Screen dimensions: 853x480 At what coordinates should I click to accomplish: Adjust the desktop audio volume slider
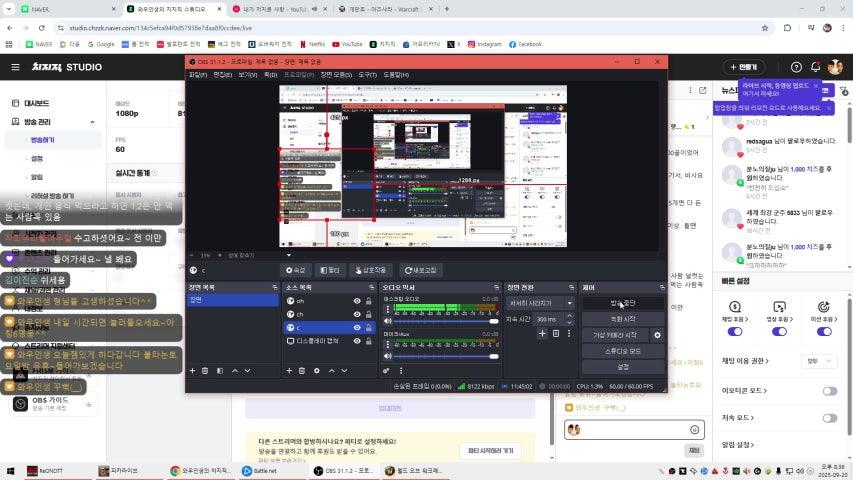point(446,321)
